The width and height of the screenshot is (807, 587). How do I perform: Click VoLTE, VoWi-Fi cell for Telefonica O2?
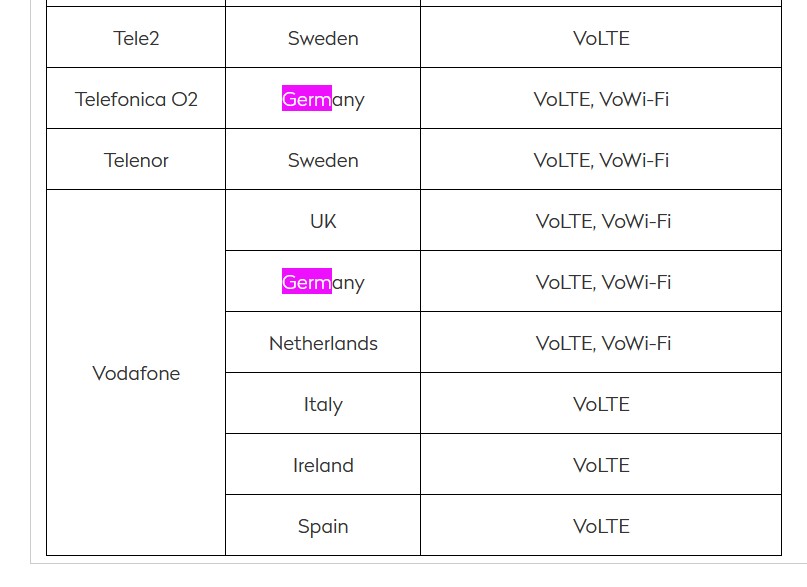click(601, 98)
